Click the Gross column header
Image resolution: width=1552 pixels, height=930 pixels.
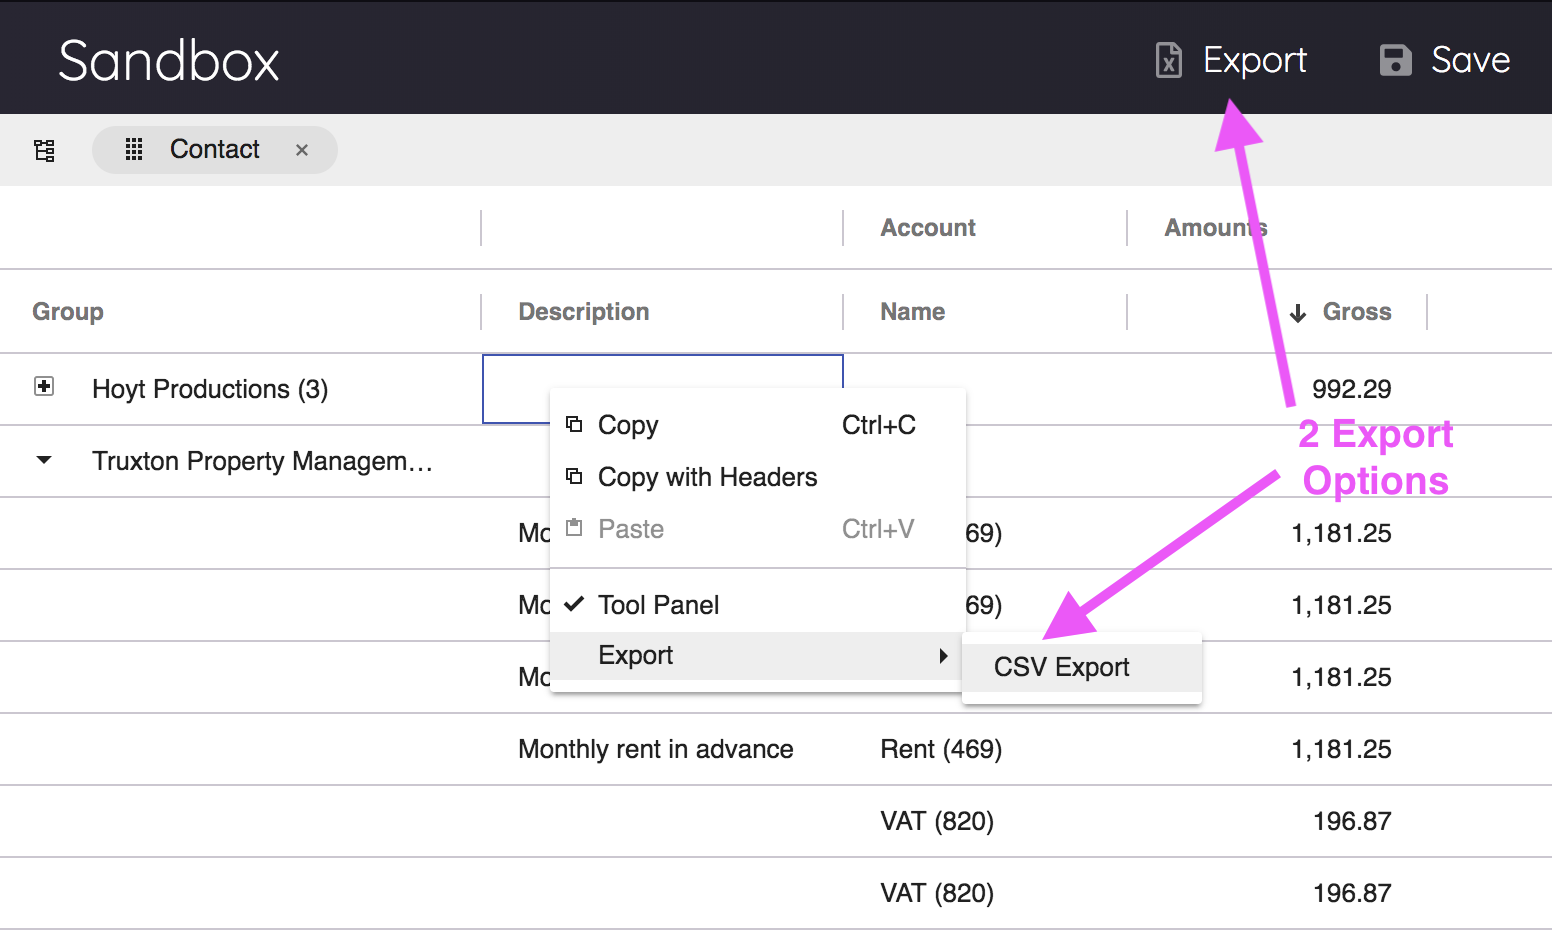tap(1357, 312)
